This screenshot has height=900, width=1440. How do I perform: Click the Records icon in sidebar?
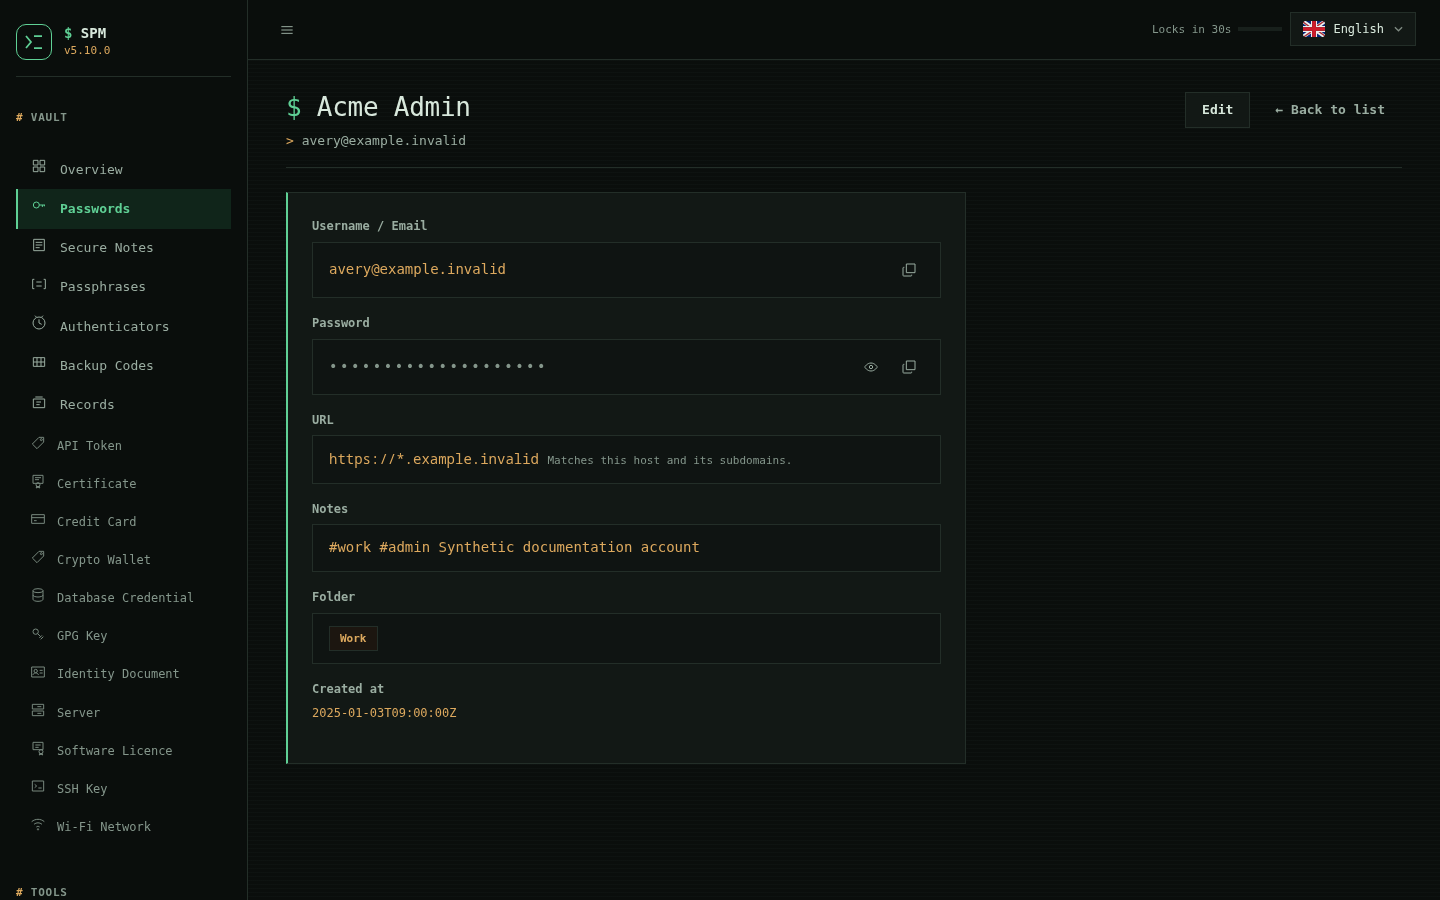coord(39,402)
